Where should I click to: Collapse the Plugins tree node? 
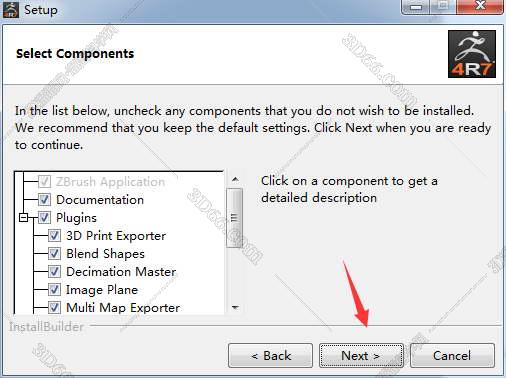[23, 218]
